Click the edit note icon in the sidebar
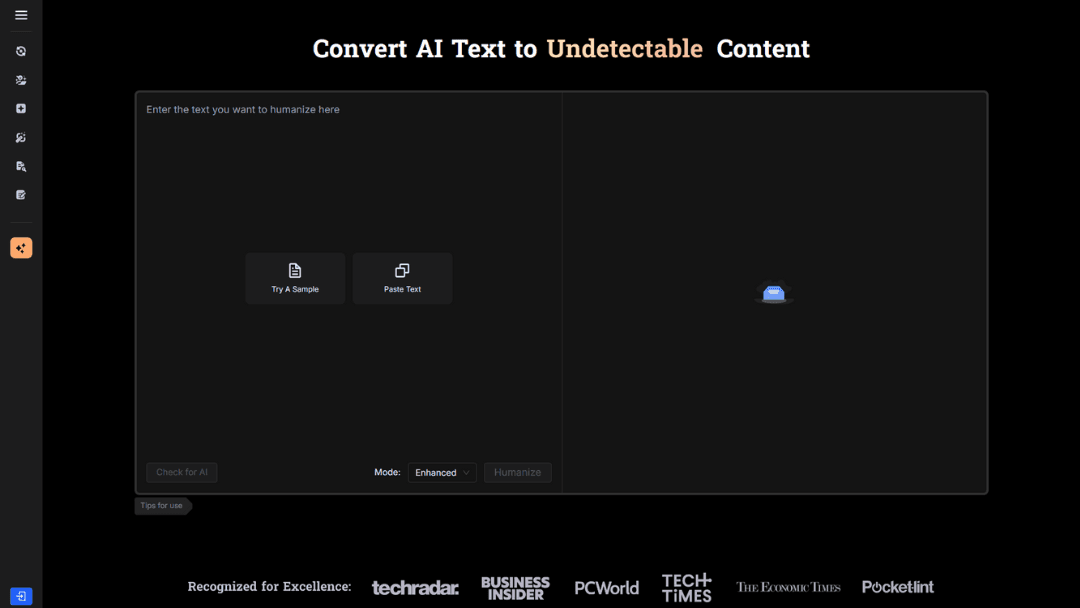Screen dimensions: 1080x608 click(21, 195)
